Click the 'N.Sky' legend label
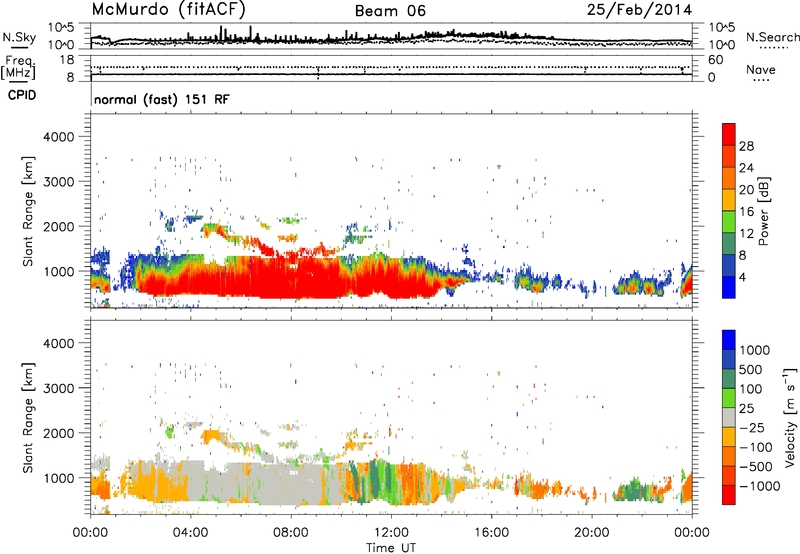The width and height of the screenshot is (800, 554). coord(19,37)
